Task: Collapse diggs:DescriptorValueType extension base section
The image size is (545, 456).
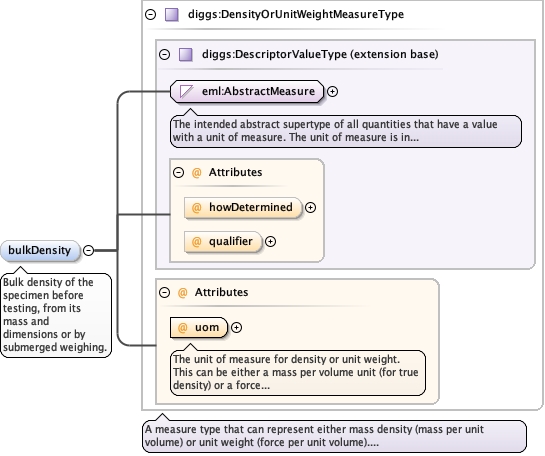Action: coord(164,54)
